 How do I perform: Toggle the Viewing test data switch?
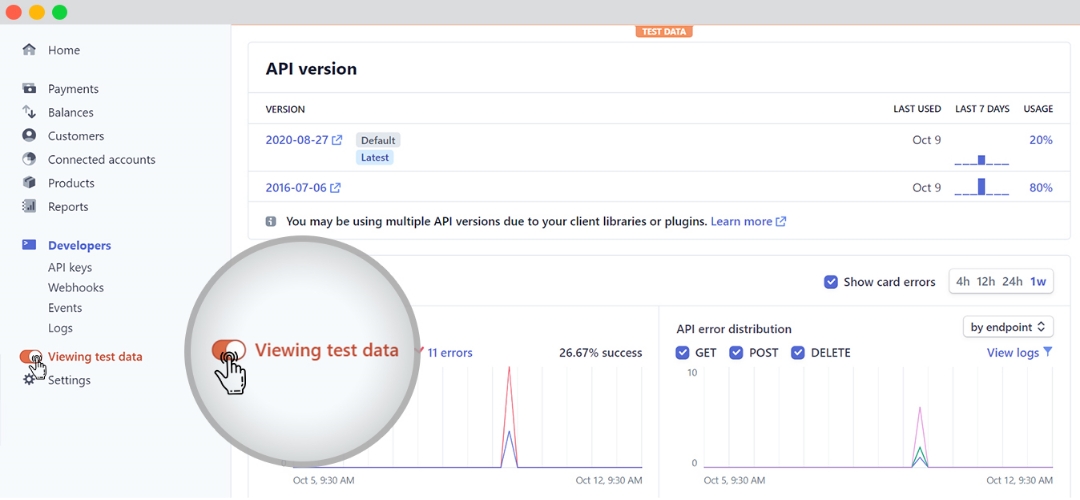[x=30, y=357]
